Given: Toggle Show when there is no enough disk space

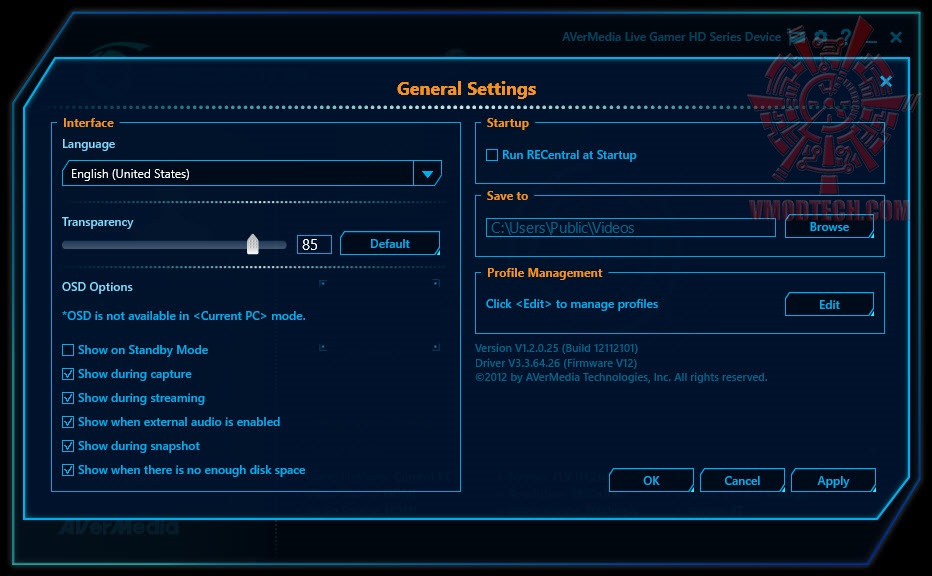Looking at the screenshot, I should 68,470.
